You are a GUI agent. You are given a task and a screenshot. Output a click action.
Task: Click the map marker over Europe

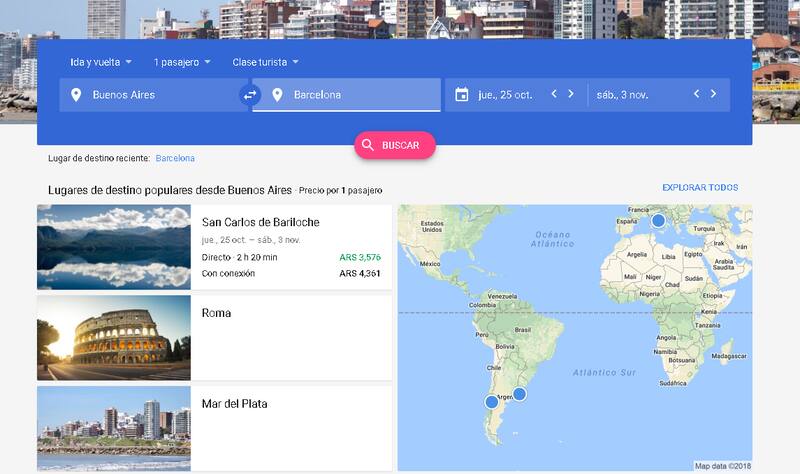pyautogui.click(x=658, y=220)
